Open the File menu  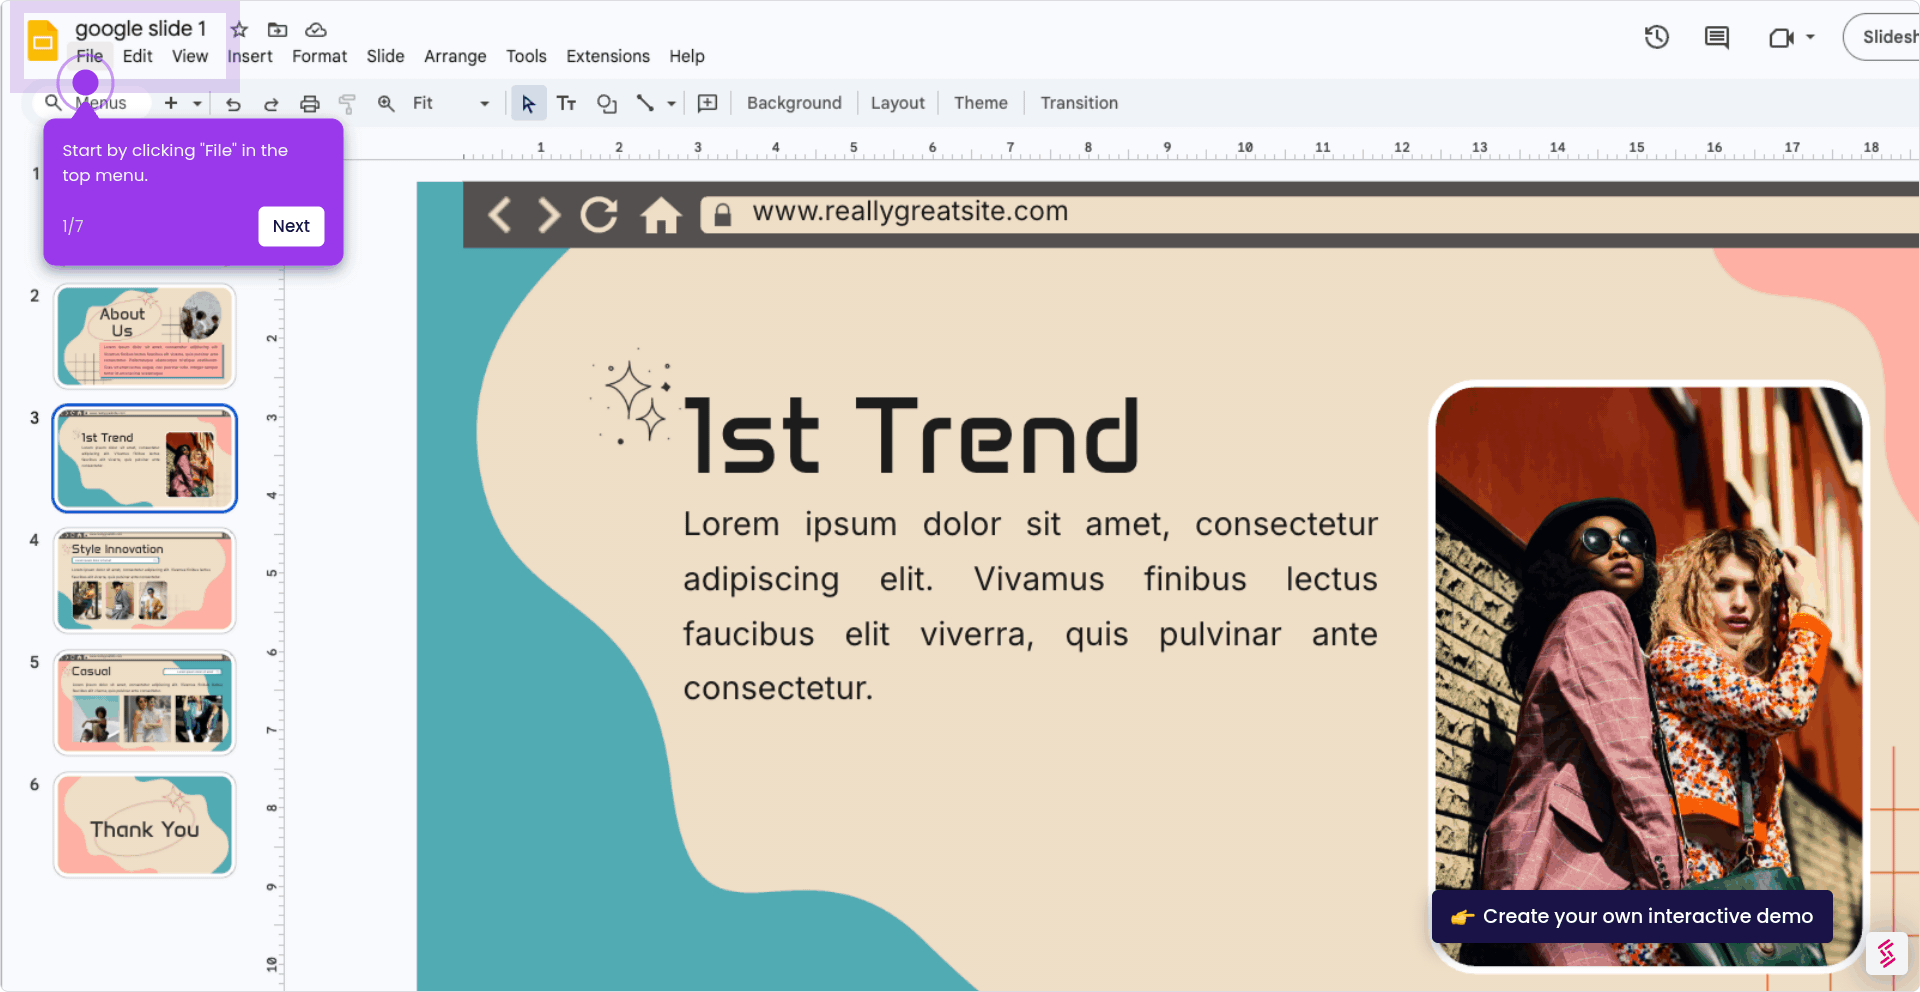pos(90,56)
